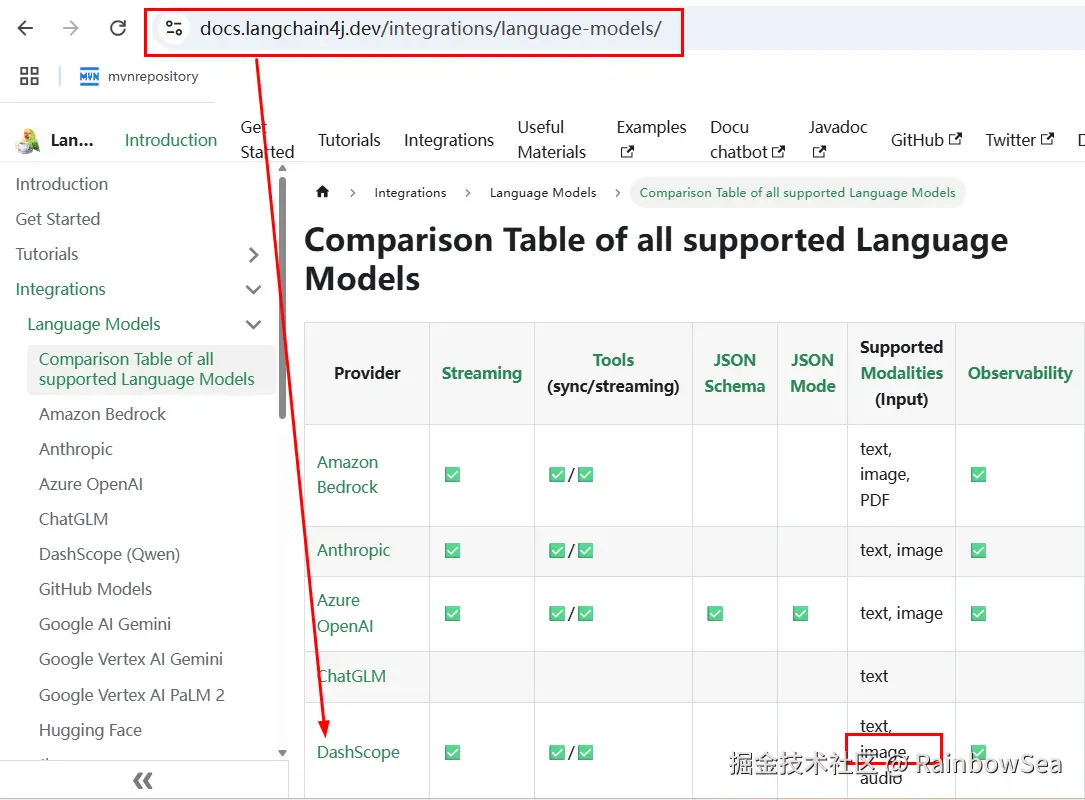The width and height of the screenshot is (1085, 800).
Task: Open the apps grid icon in bookmarks bar
Action: point(29,76)
